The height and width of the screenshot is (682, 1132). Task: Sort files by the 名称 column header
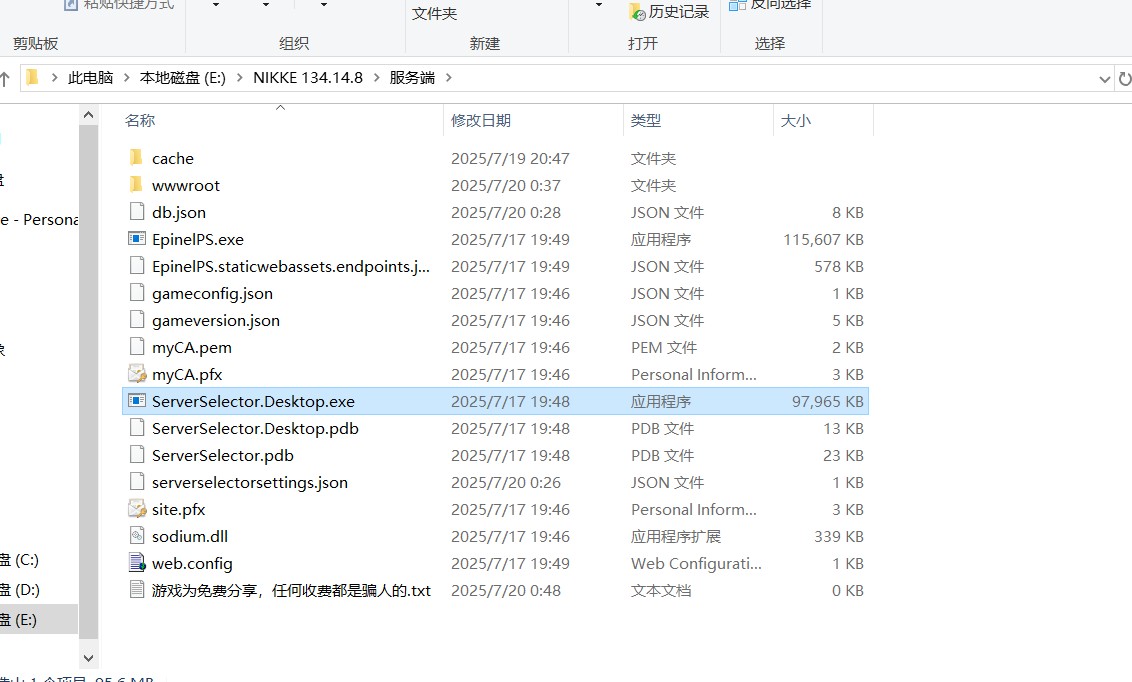tap(140, 120)
